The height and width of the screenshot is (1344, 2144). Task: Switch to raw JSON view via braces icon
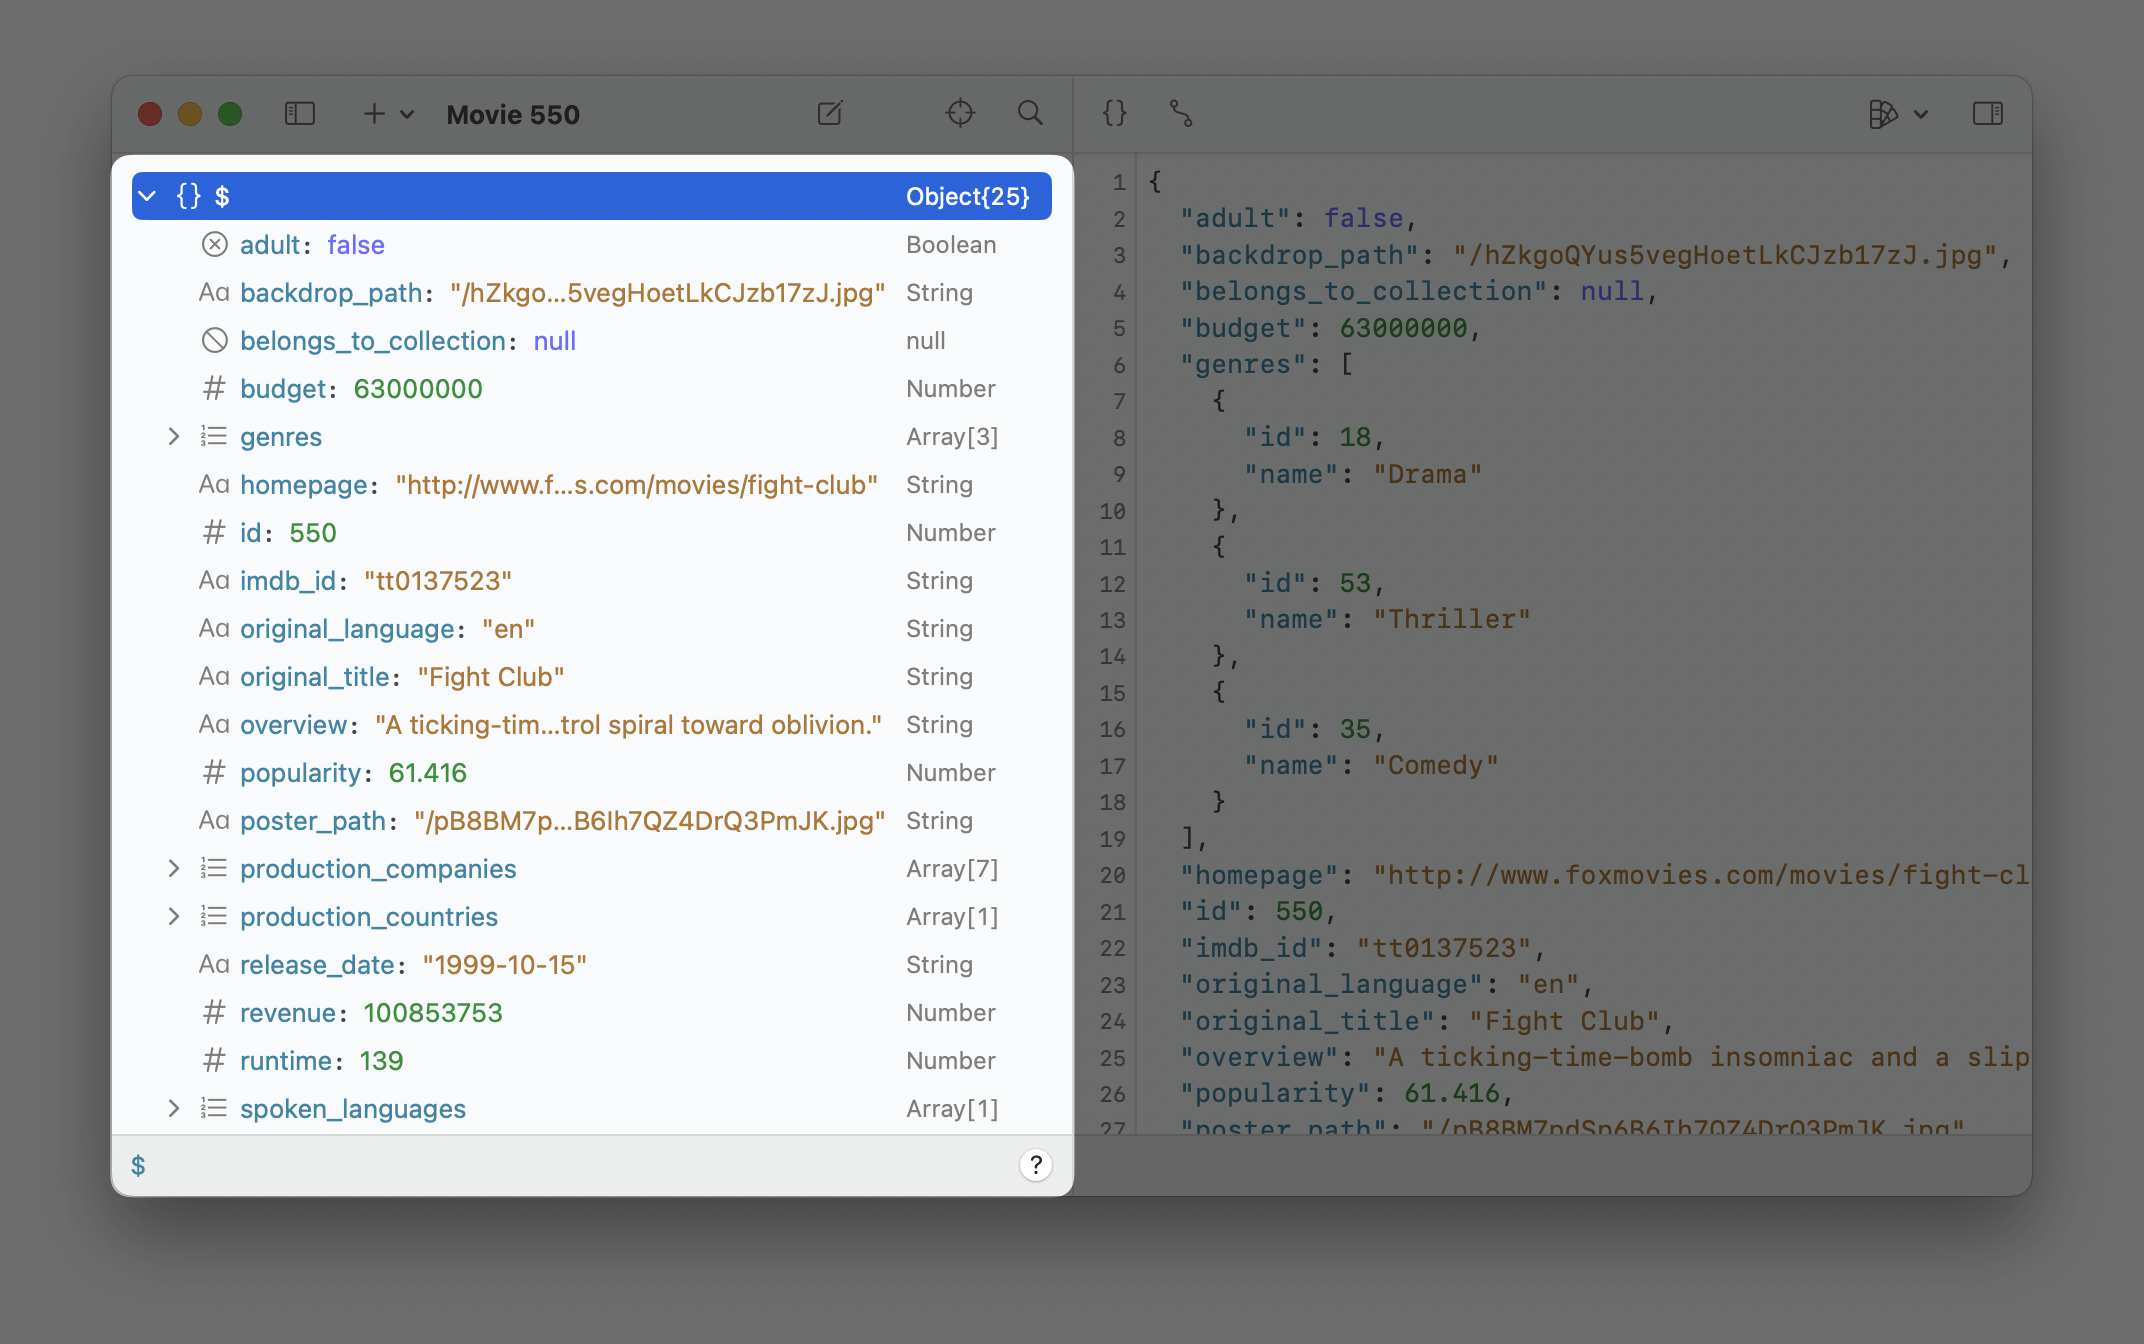click(1113, 114)
